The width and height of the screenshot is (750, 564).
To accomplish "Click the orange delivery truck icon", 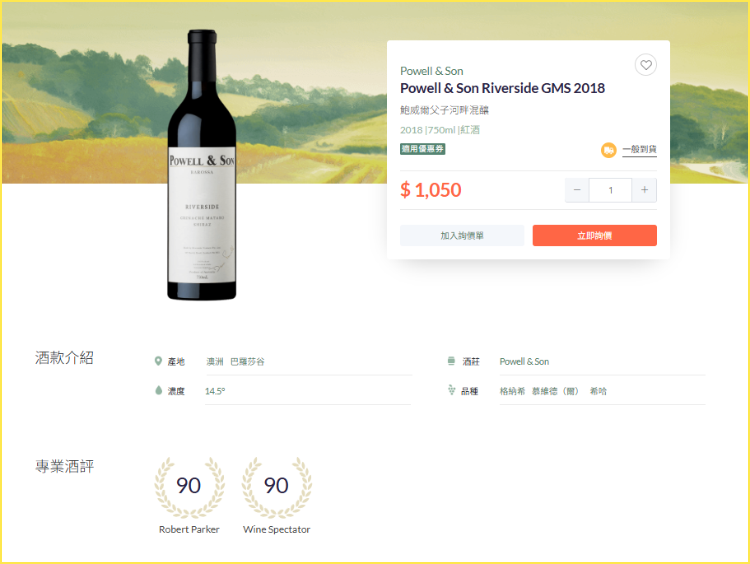I will tap(608, 150).
